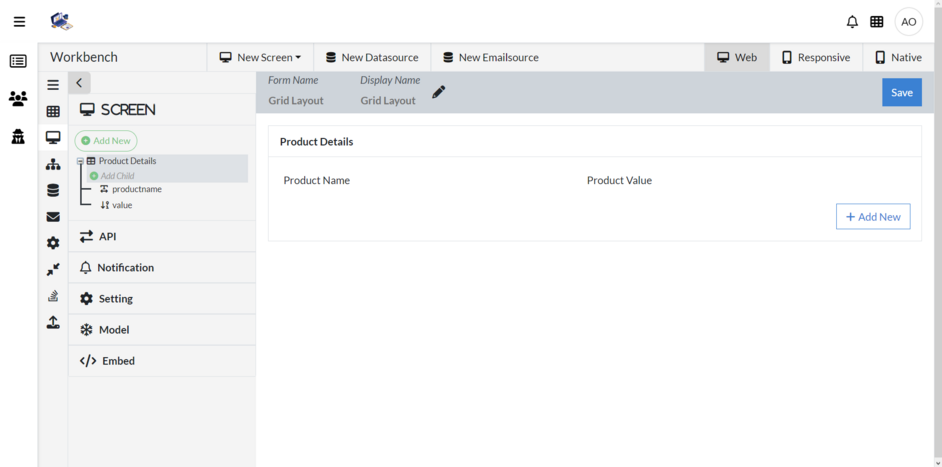Open the sitemap hierarchy icon in sidebar

click(x=53, y=164)
